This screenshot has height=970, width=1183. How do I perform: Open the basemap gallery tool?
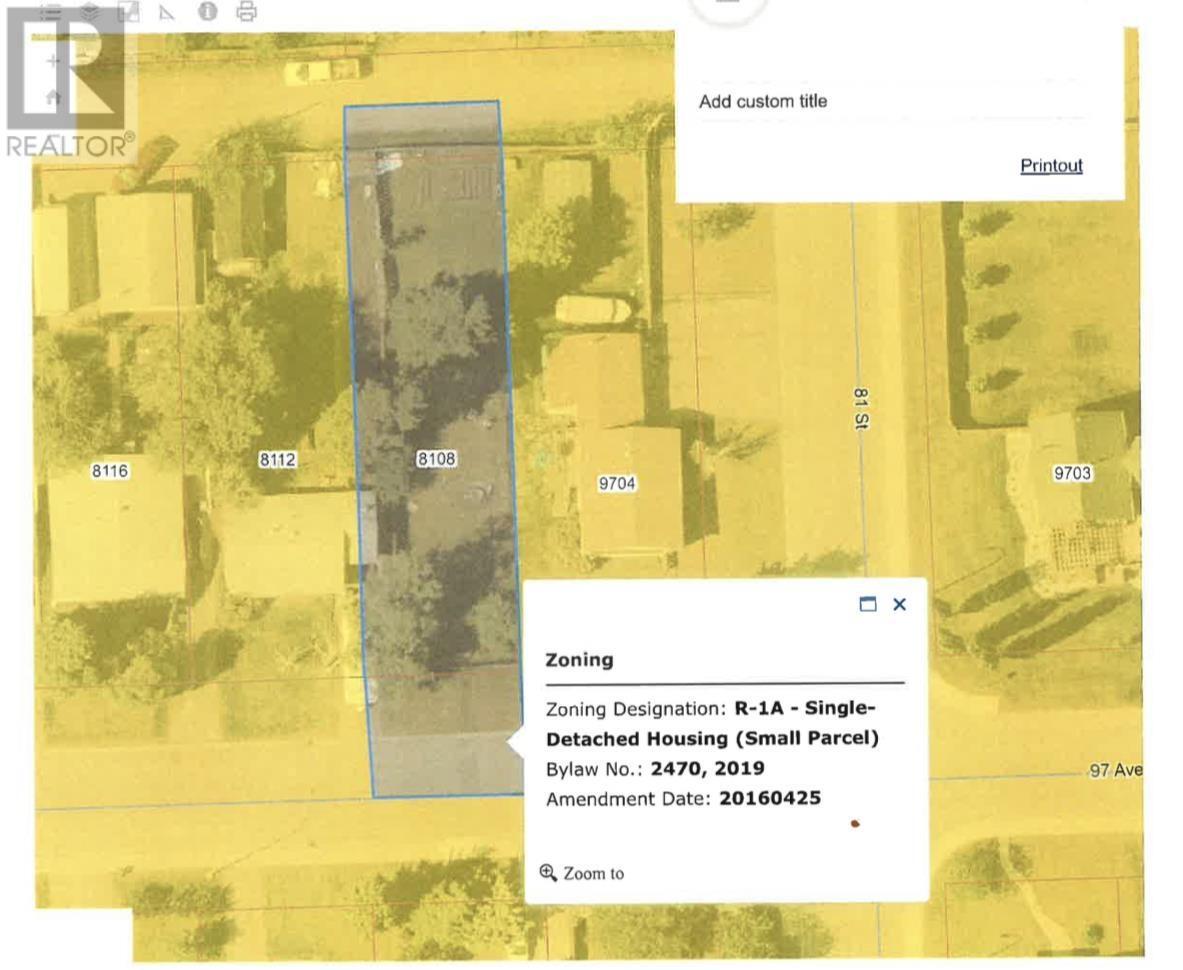(x=128, y=11)
